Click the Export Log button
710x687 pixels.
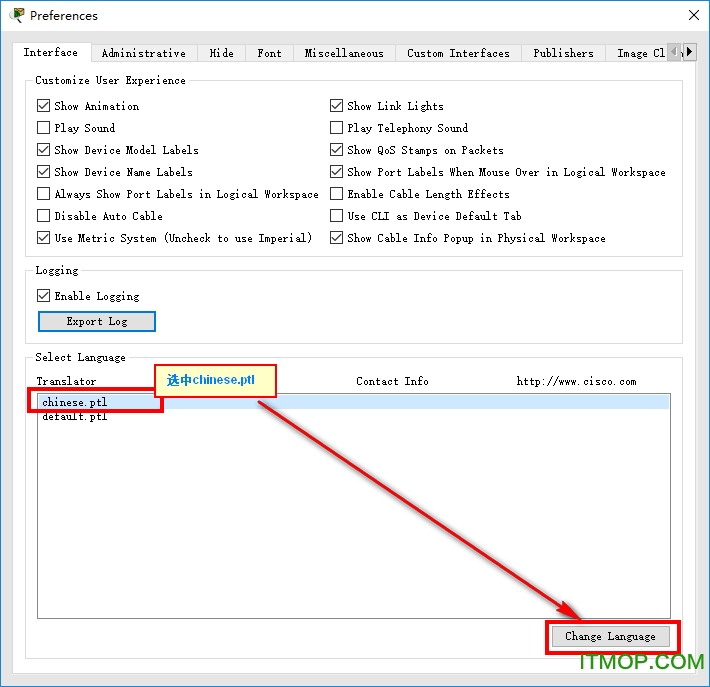coord(97,322)
